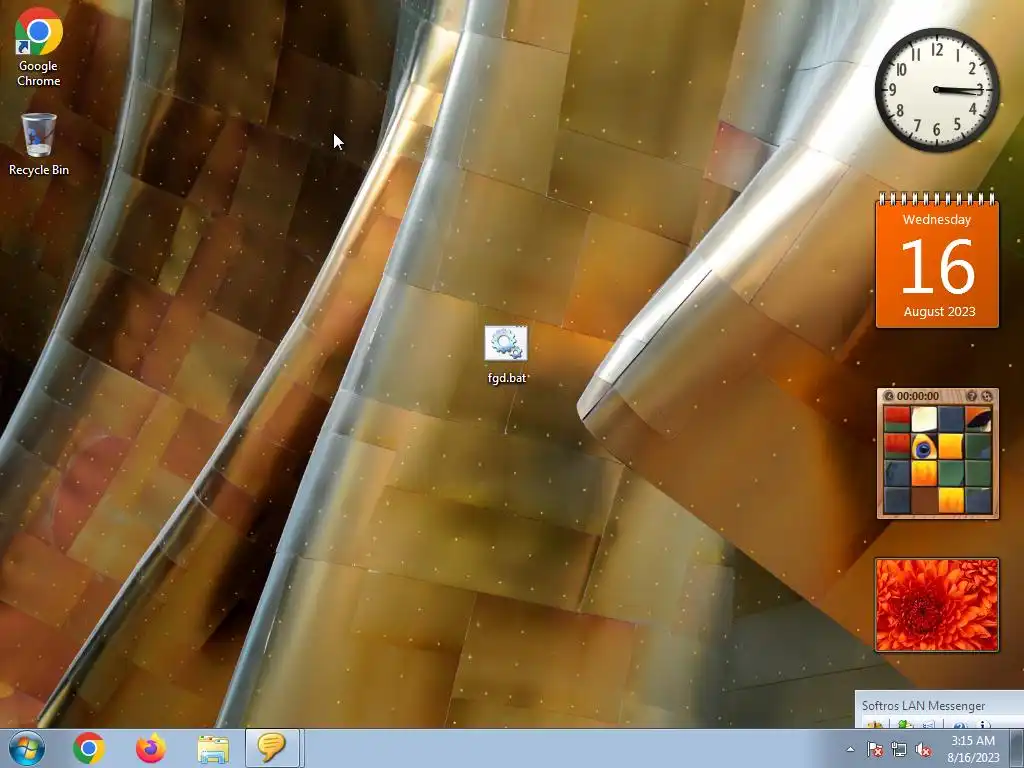The height and width of the screenshot is (768, 1024).
Task: Click August 2023 text on calendar gadget
Action: (x=939, y=312)
